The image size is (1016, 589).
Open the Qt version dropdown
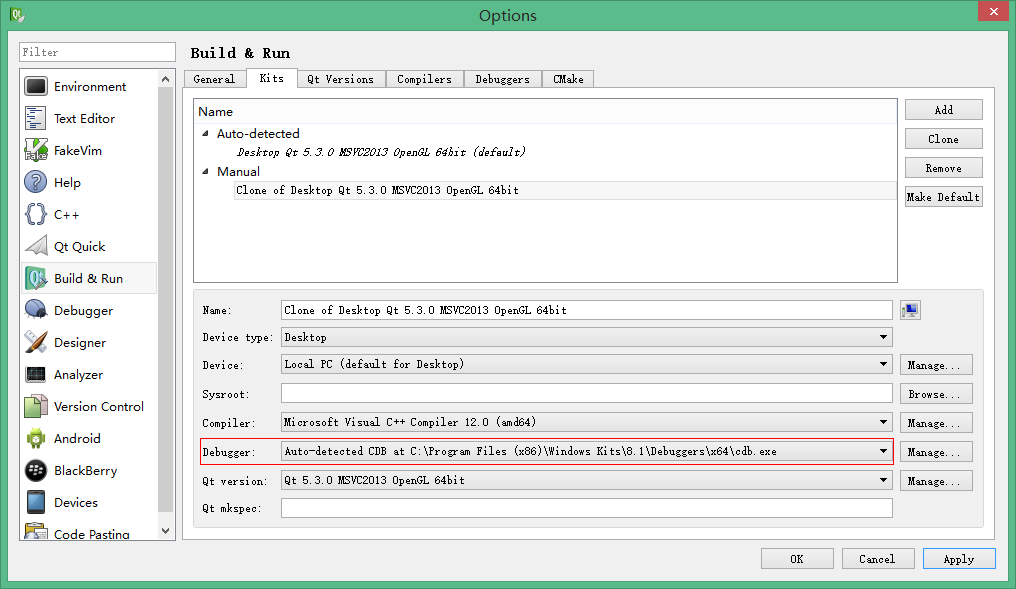(882, 480)
